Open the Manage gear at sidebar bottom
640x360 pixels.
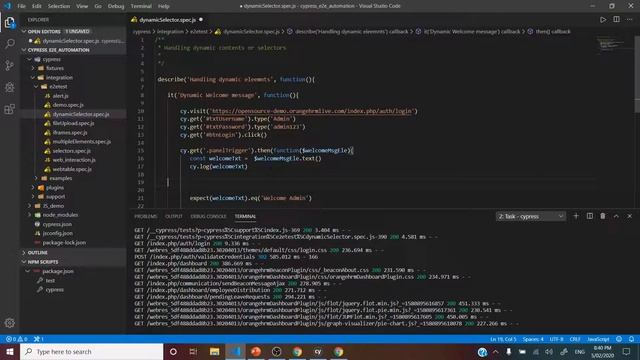click(10, 323)
